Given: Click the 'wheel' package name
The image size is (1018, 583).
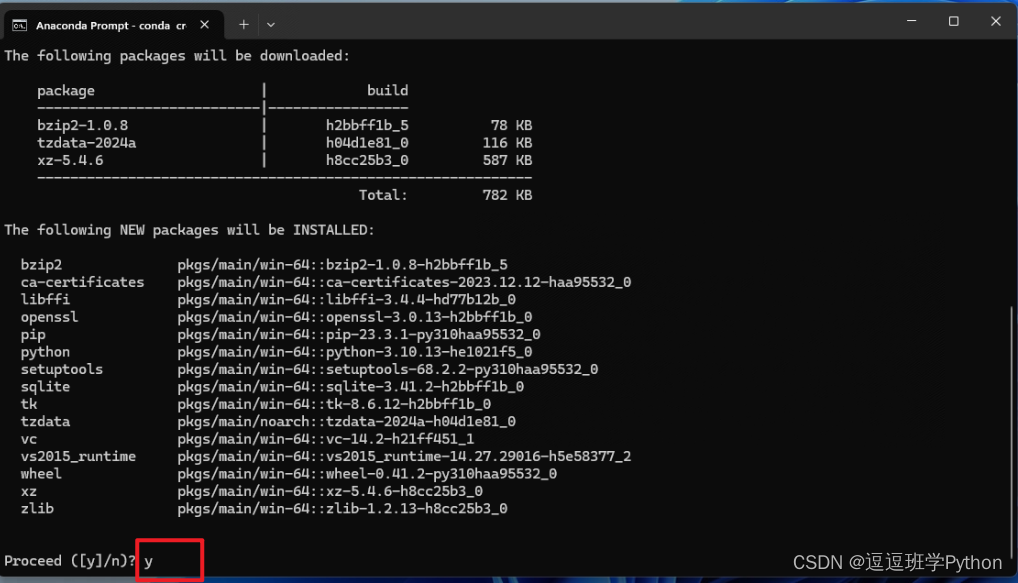Looking at the screenshot, I should [41, 474].
